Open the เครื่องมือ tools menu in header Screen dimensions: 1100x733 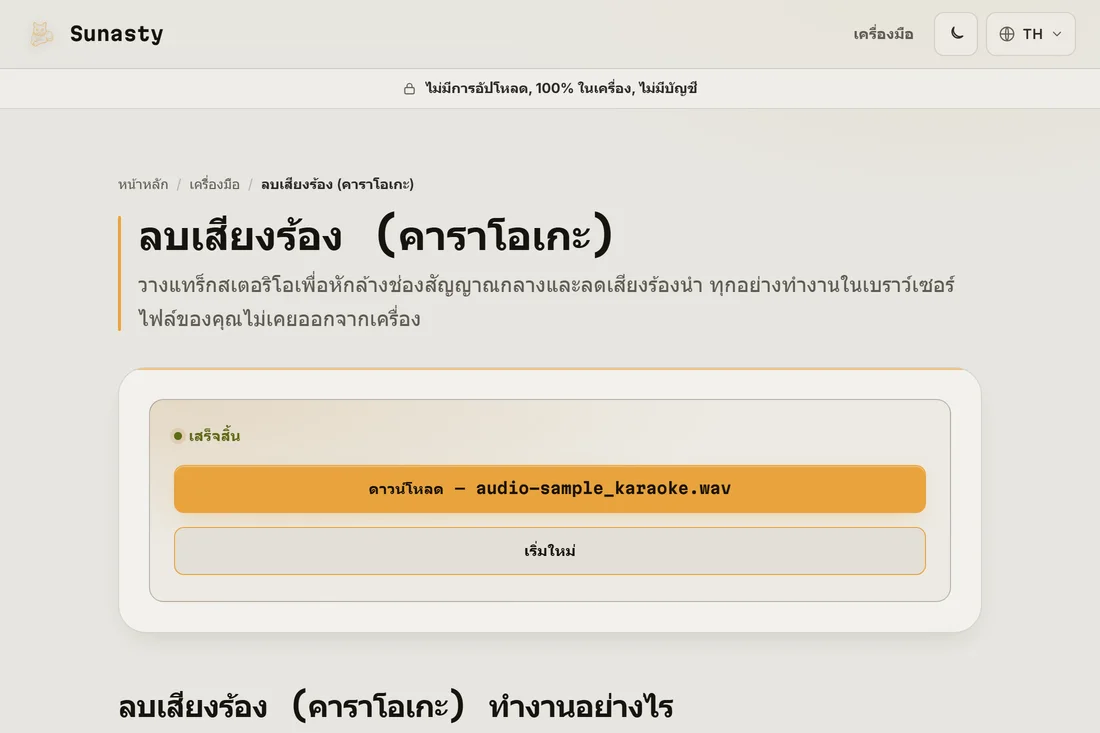883,34
